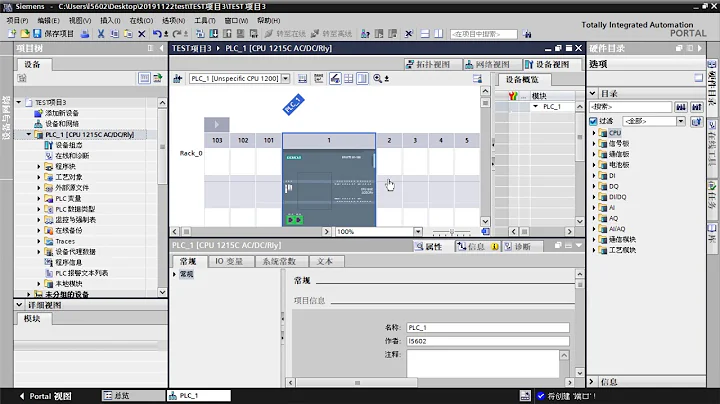Screen dimensions: 720x404
Task: Collapse the PLC_1 [CPU 1215C AC/DC/Rly] node
Action: click(x=29, y=135)
